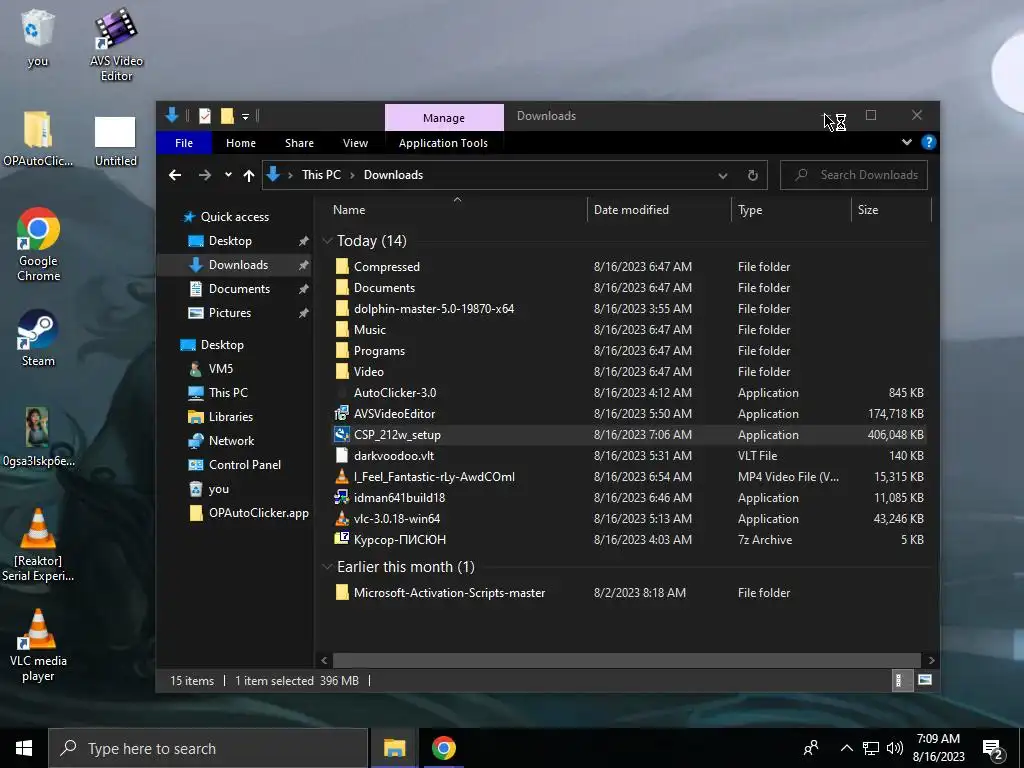Click This PC in the address bar
Screen dimensions: 1024x768
321,175
